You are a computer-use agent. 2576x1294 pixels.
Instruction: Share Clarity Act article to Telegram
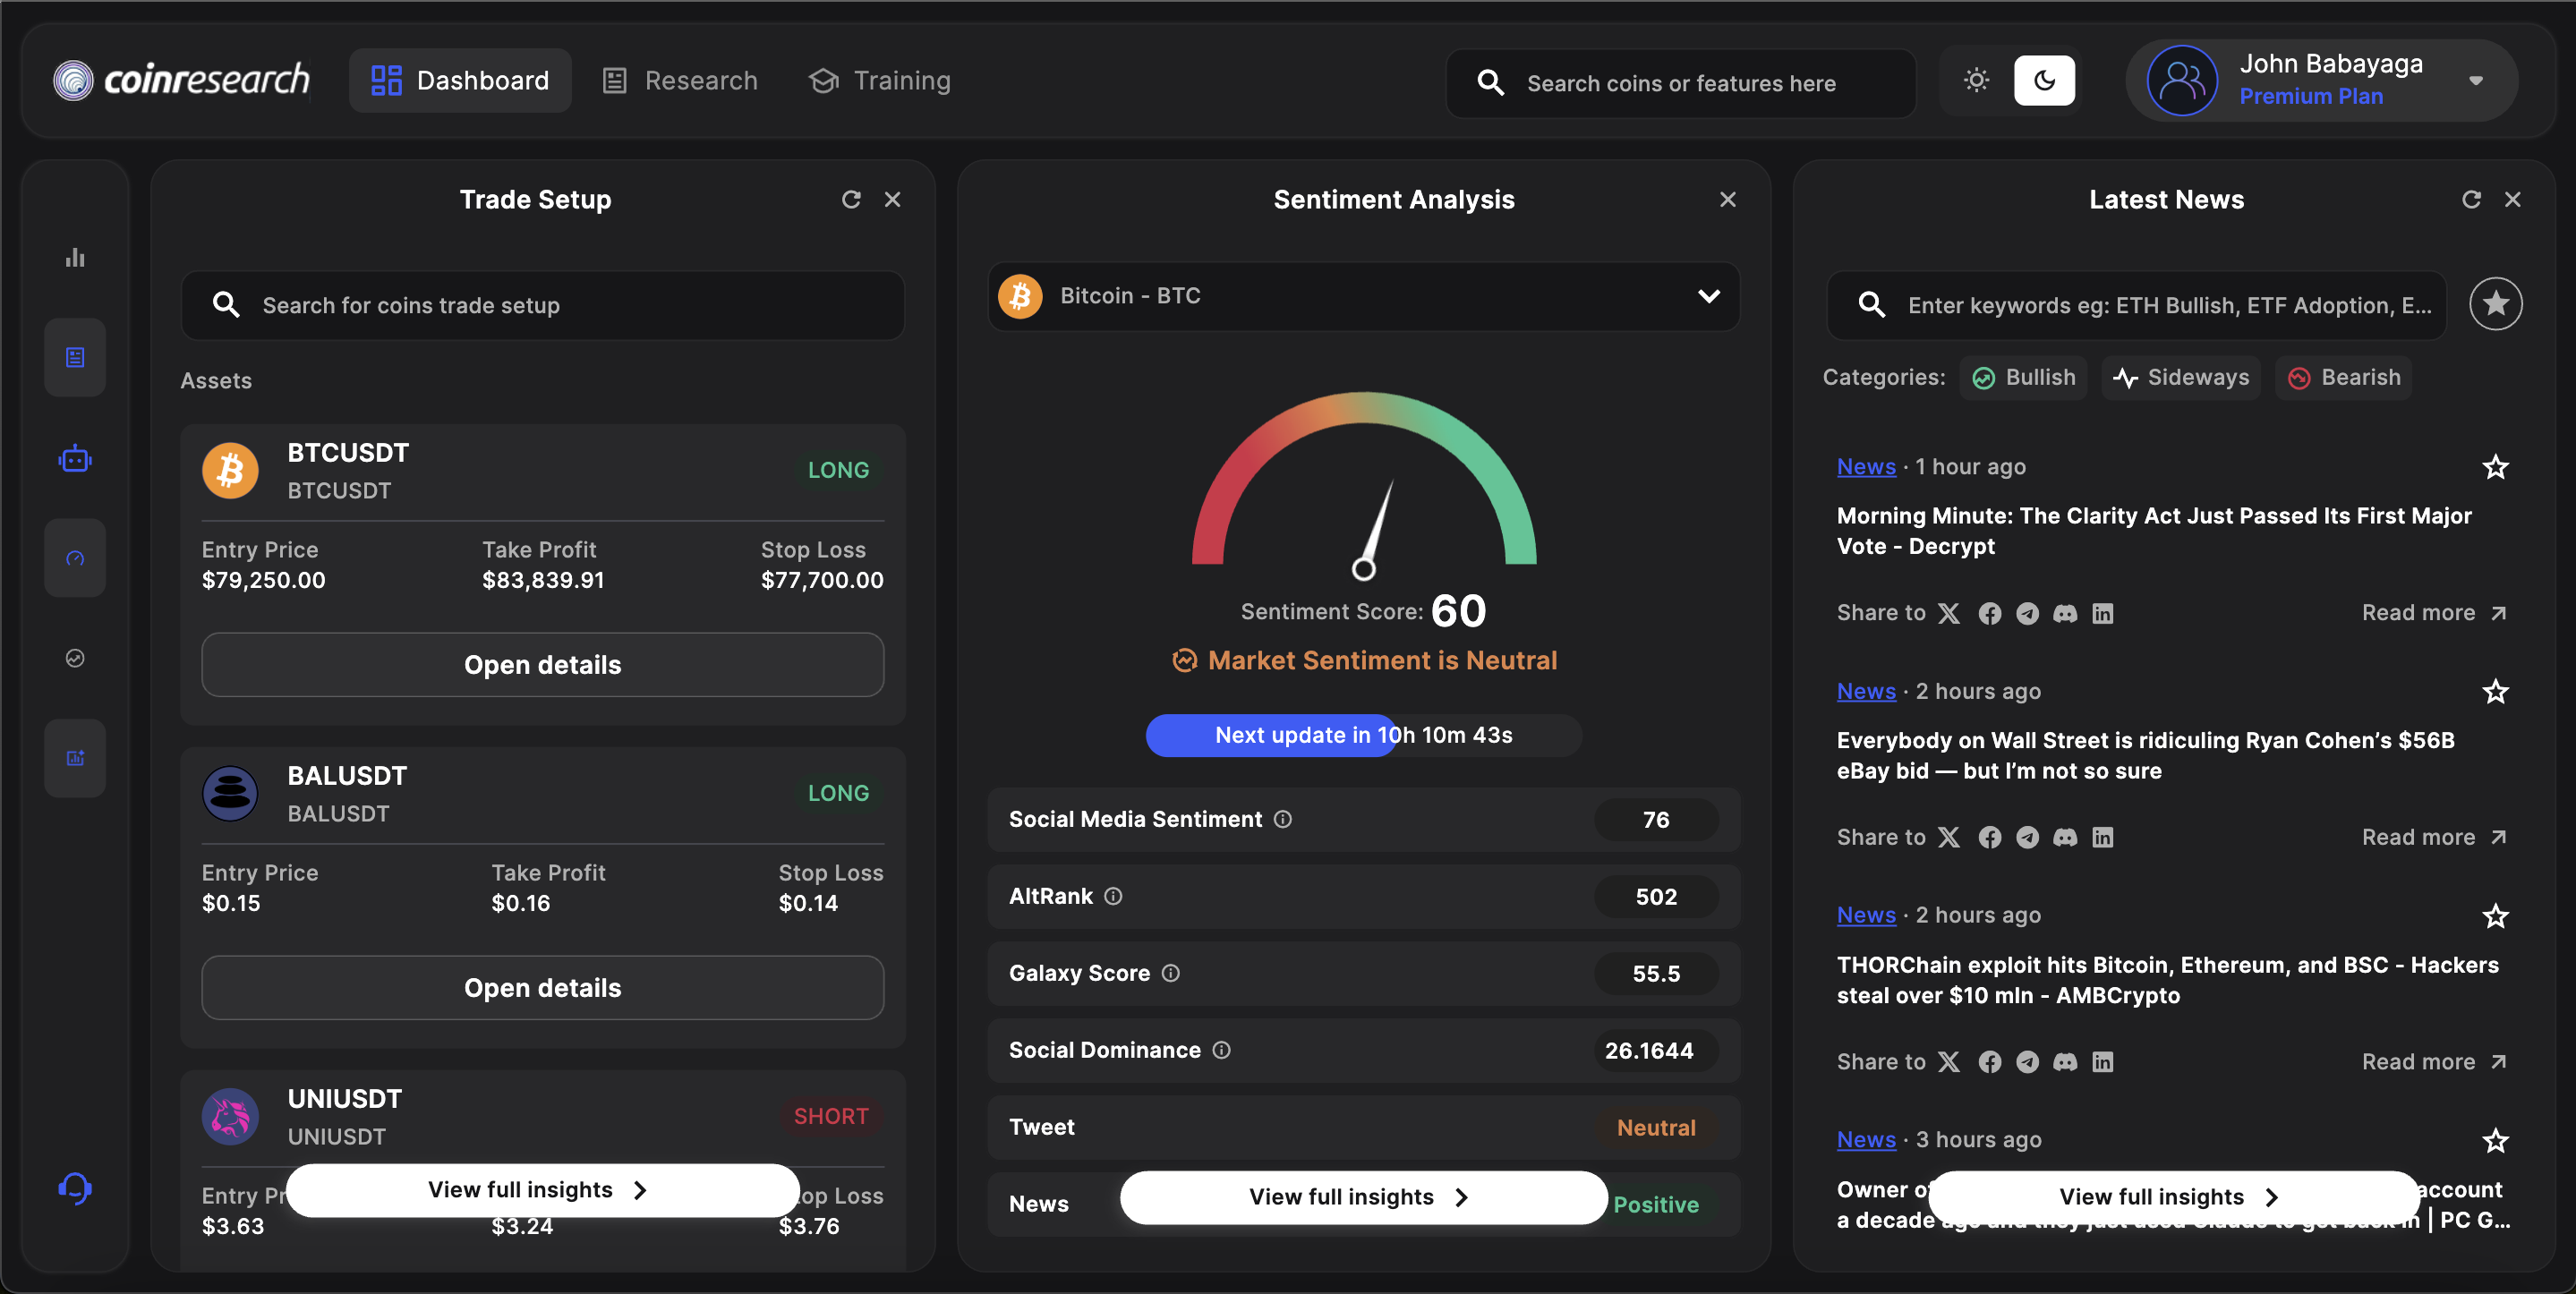pos(2027,613)
